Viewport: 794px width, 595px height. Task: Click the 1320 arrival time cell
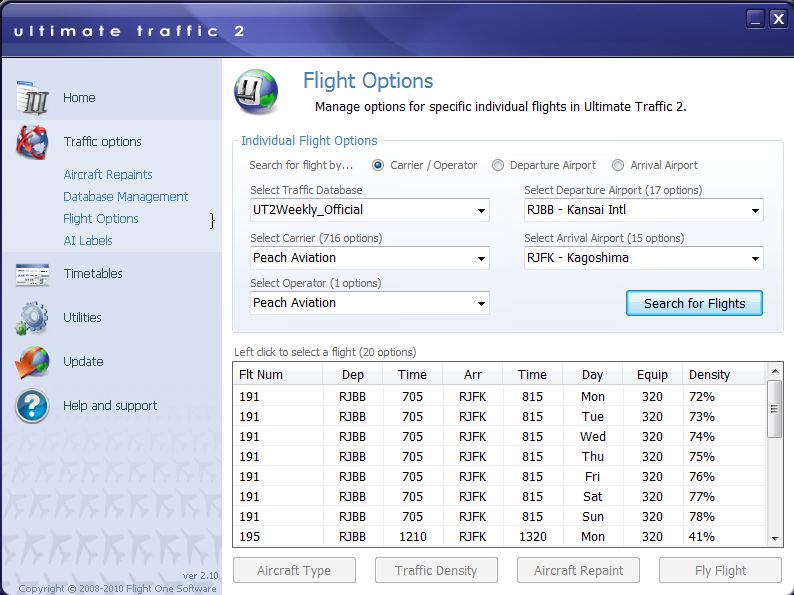coord(533,537)
